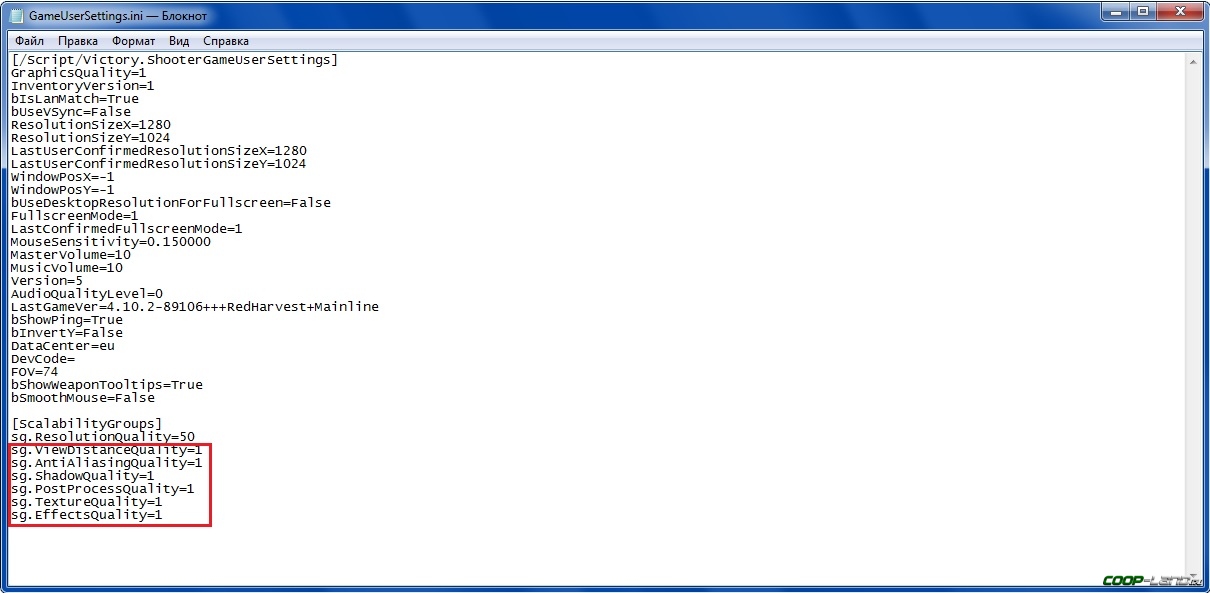Click the MusicVolume=10 line
The image size is (1210, 593).
tap(66, 268)
